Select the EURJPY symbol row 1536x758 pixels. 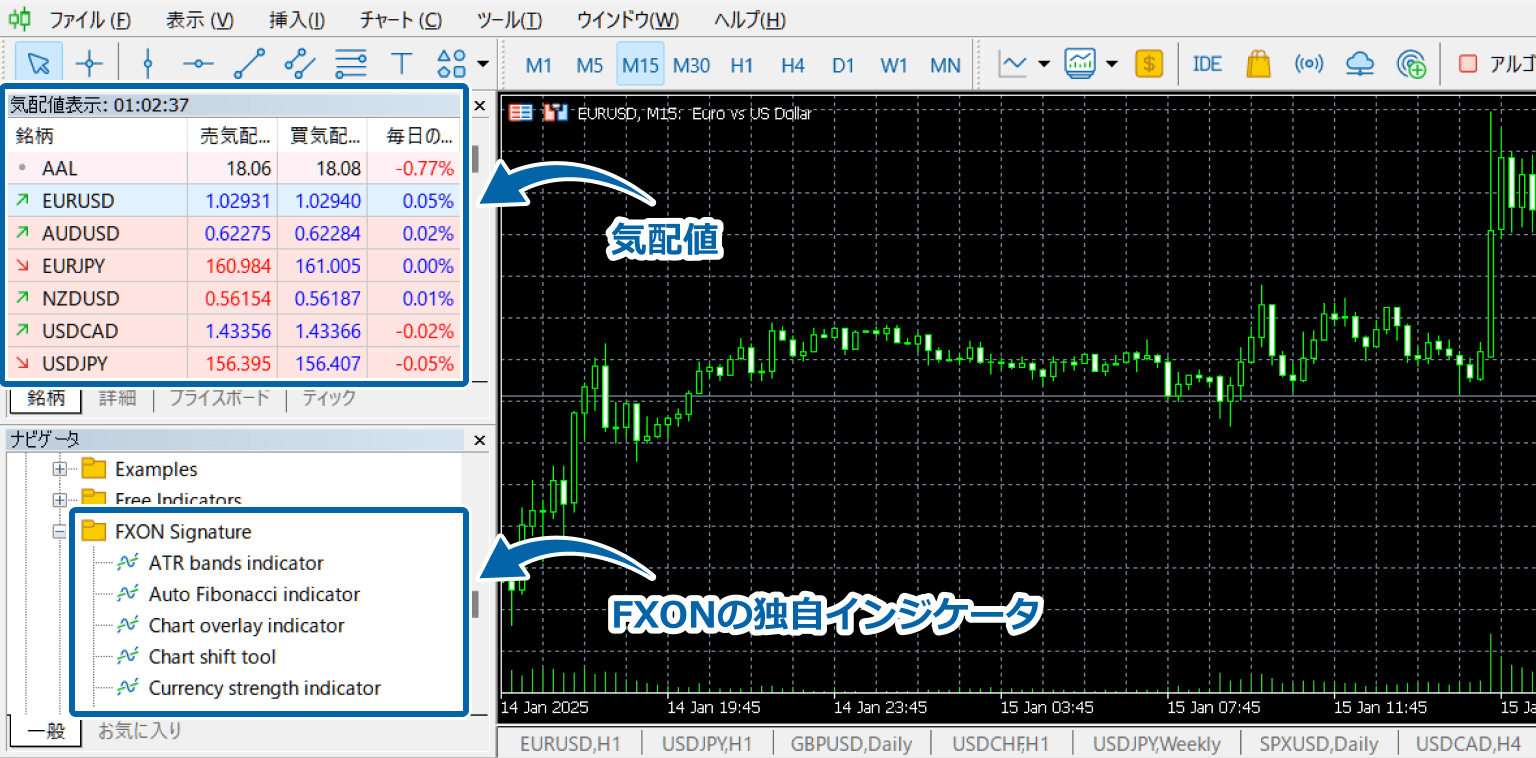coord(234,266)
